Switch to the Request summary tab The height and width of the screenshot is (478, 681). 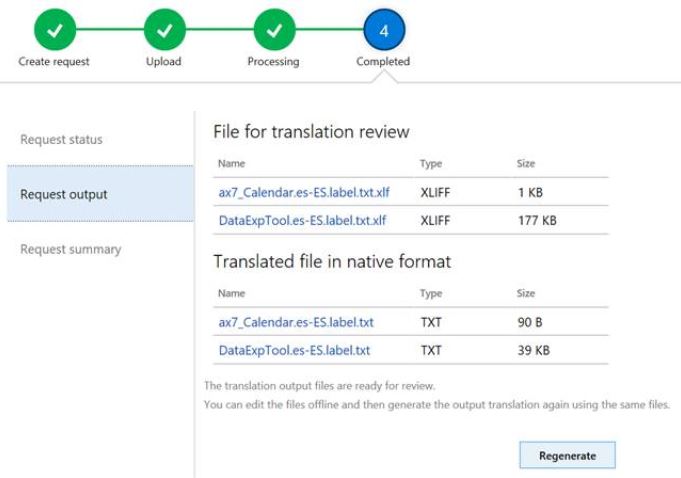tap(71, 249)
